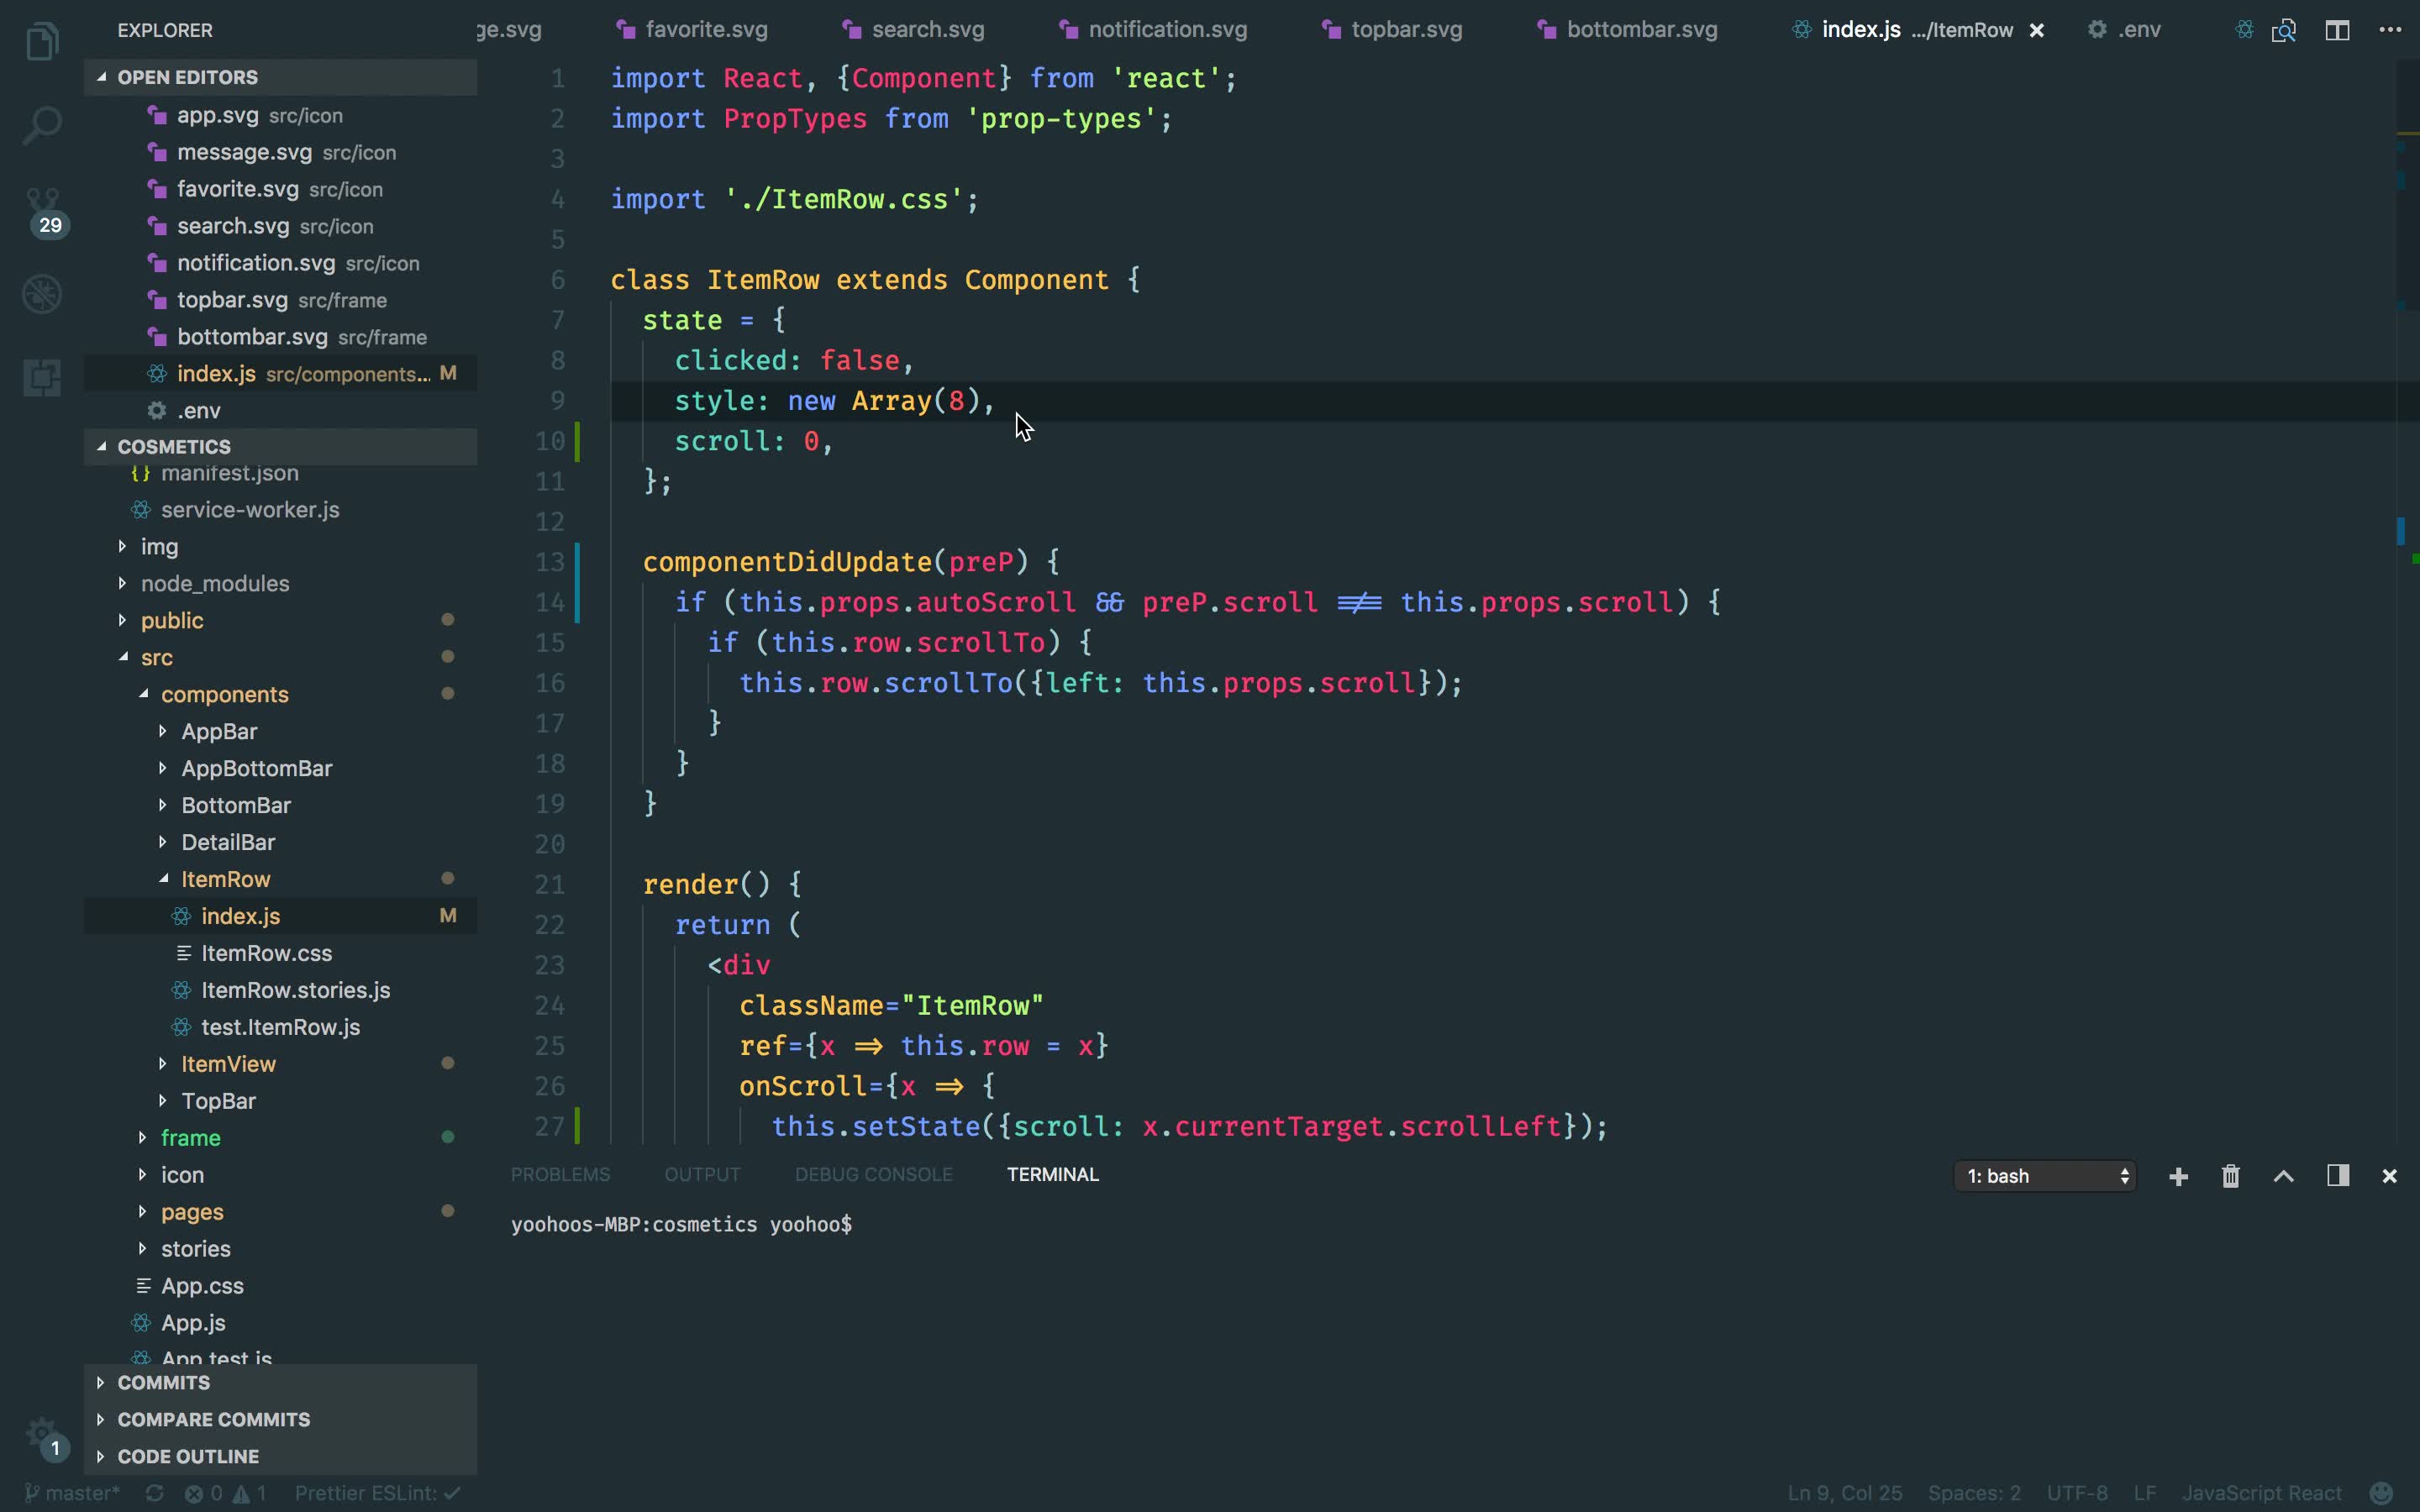This screenshot has width=2420, height=1512.
Task: Click JavaScript React language mode
Action: (2261, 1493)
